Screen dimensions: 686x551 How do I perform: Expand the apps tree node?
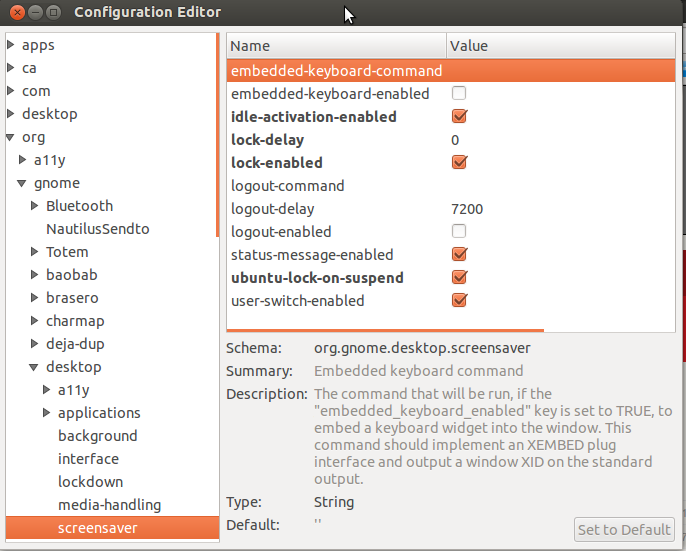11,45
